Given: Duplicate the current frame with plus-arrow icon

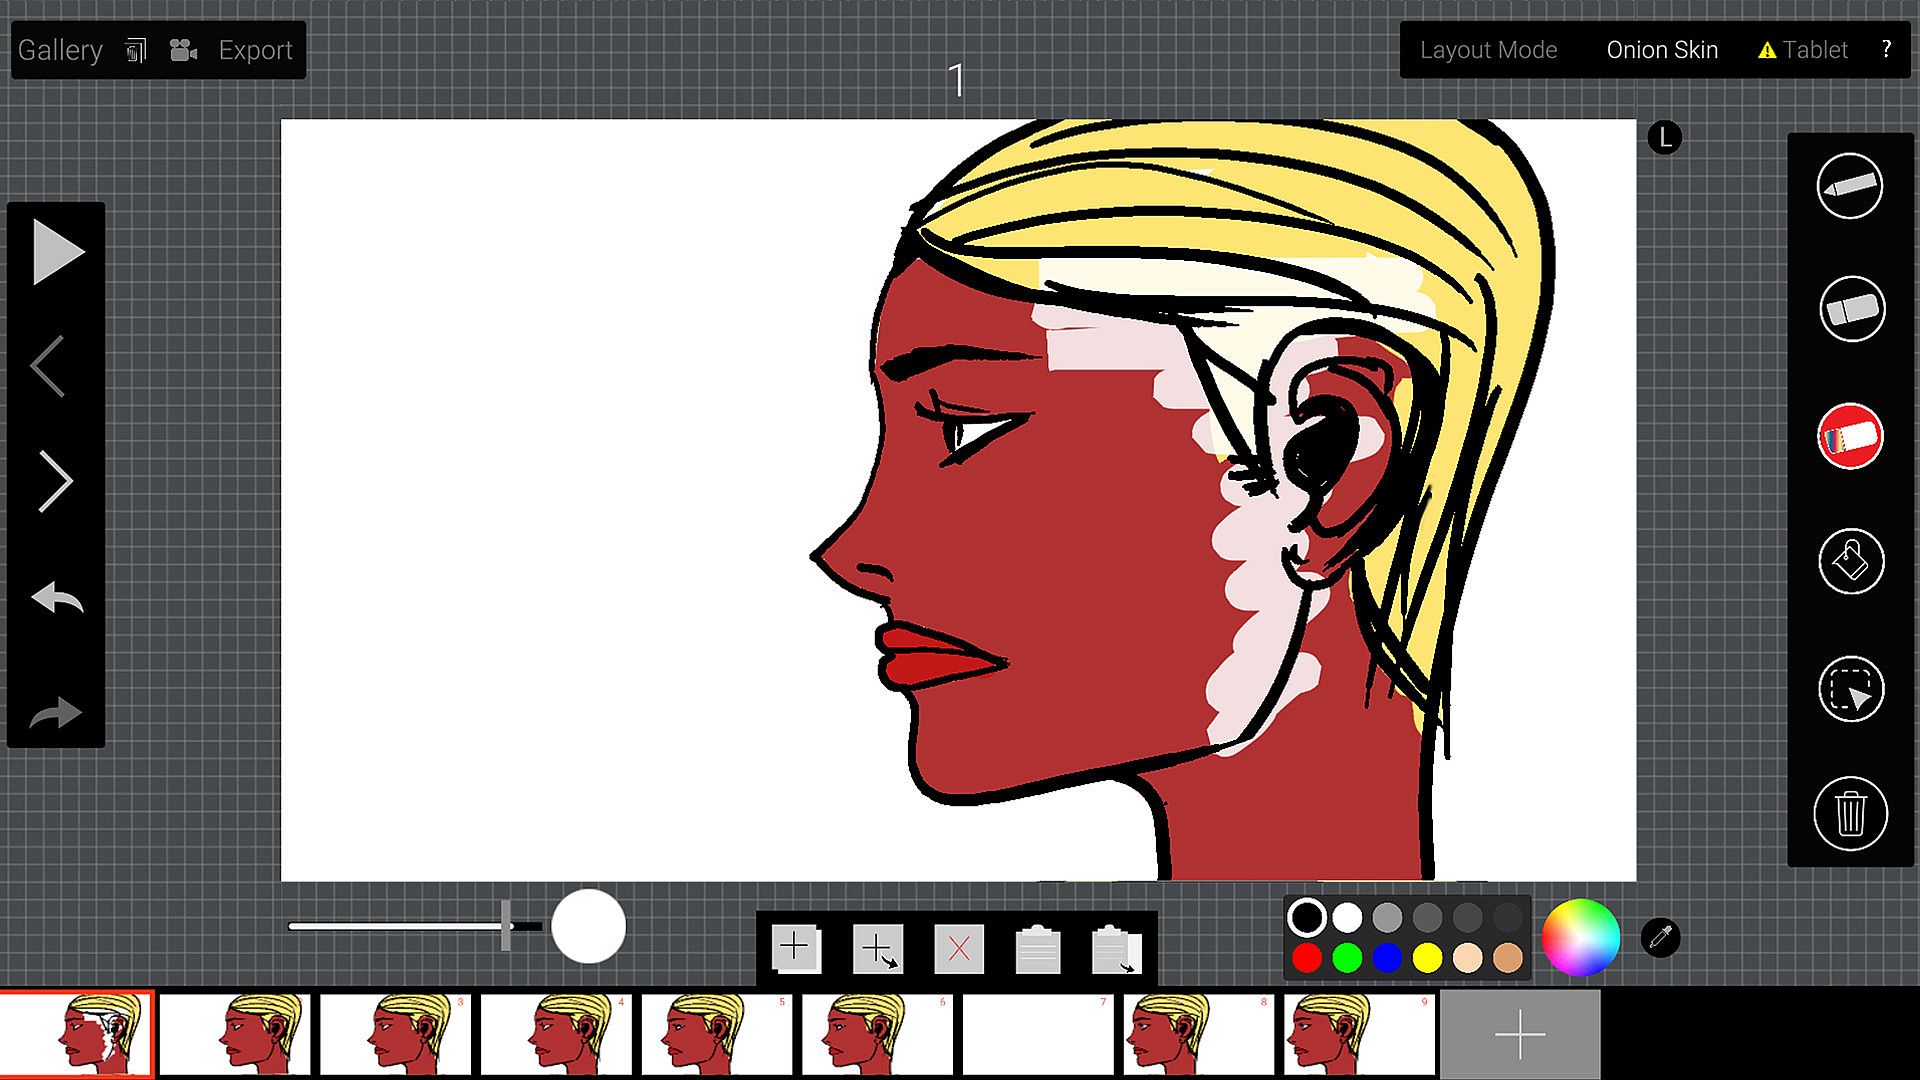Looking at the screenshot, I should click(x=878, y=948).
